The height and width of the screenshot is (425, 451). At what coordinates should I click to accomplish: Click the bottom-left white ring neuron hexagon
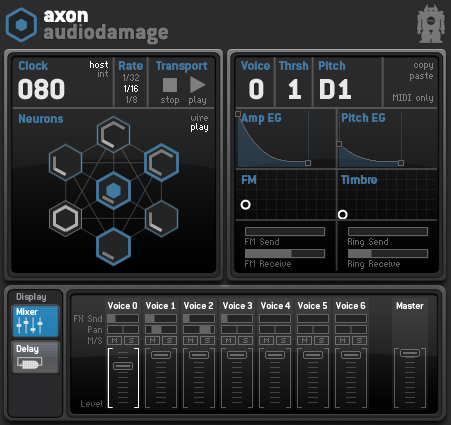[x=65, y=219]
